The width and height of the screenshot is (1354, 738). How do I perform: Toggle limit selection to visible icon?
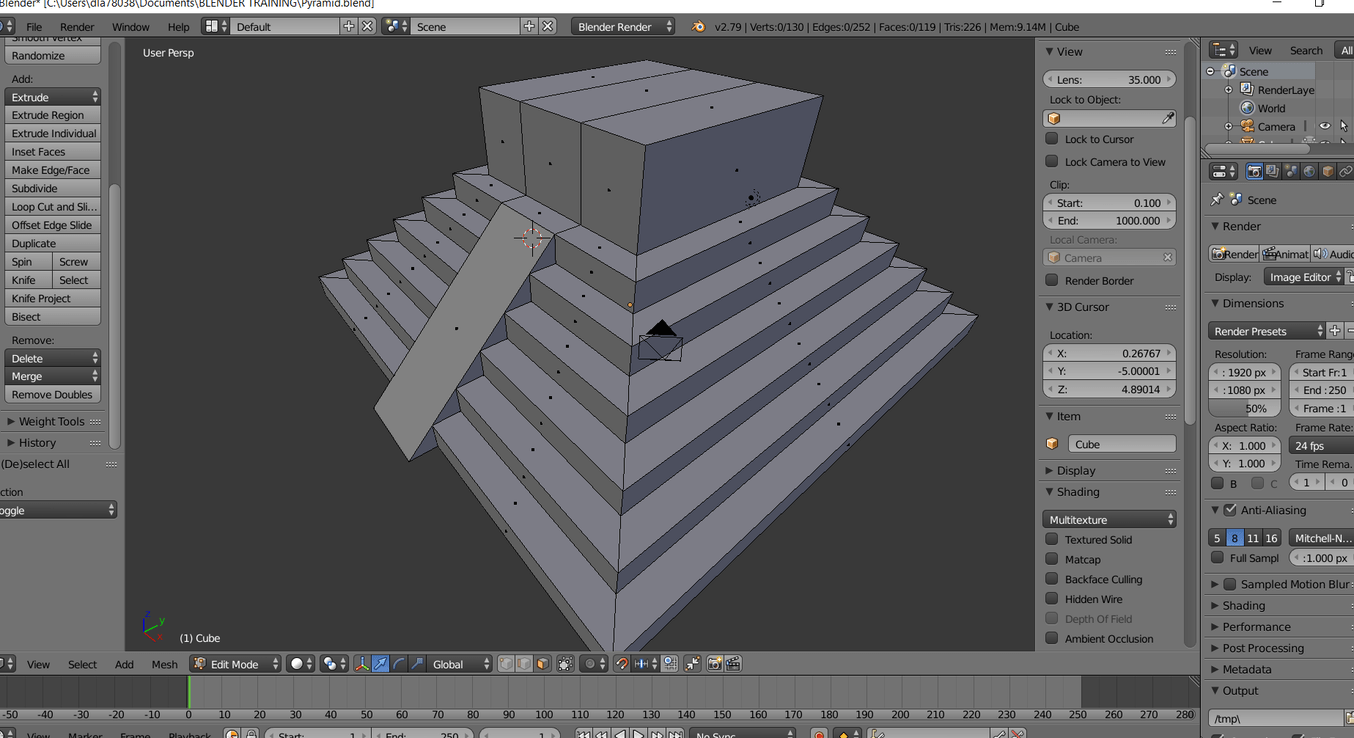tap(566, 664)
